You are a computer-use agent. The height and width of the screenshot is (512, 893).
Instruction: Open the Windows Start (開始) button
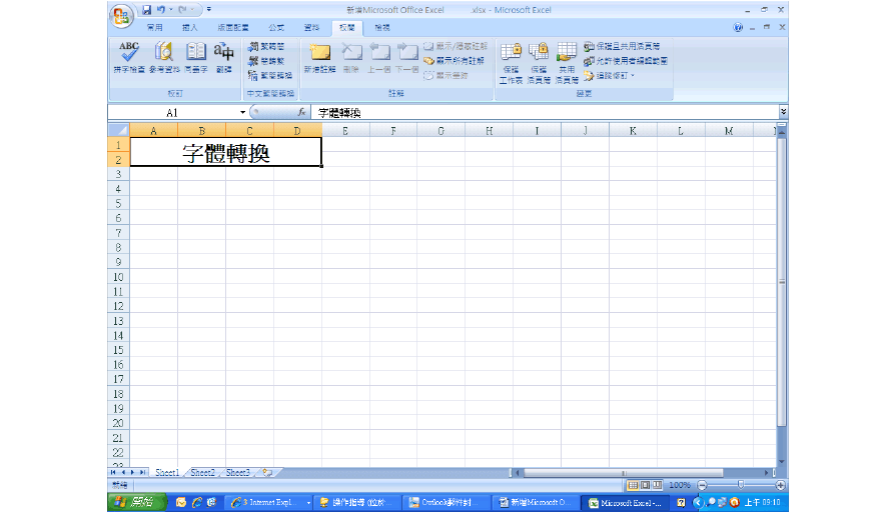(x=137, y=502)
